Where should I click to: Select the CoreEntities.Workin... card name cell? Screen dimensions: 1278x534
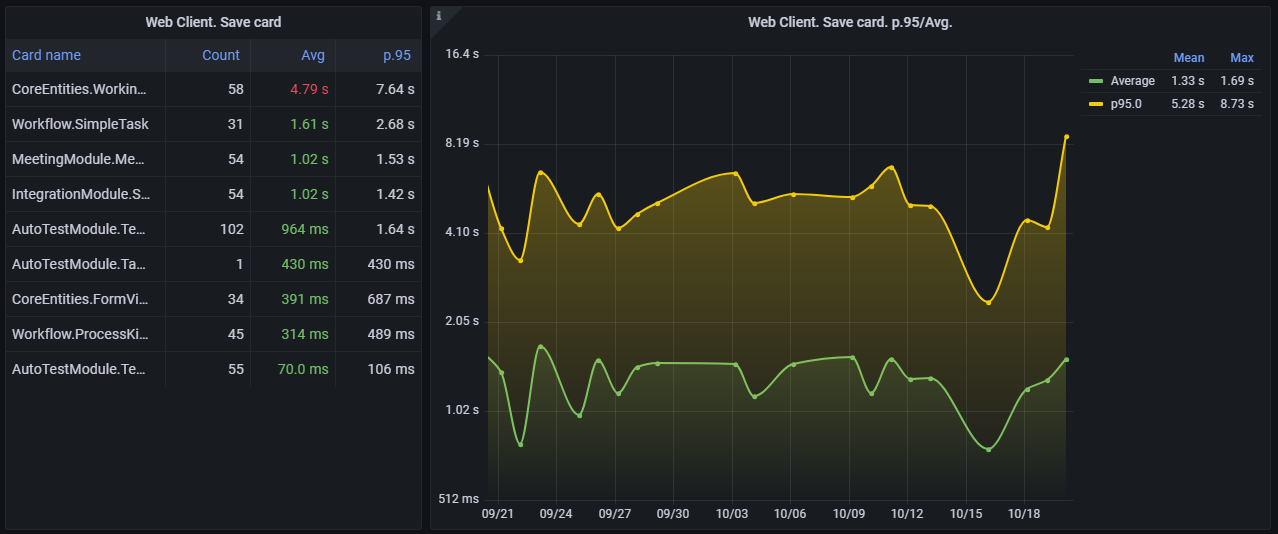coord(79,89)
